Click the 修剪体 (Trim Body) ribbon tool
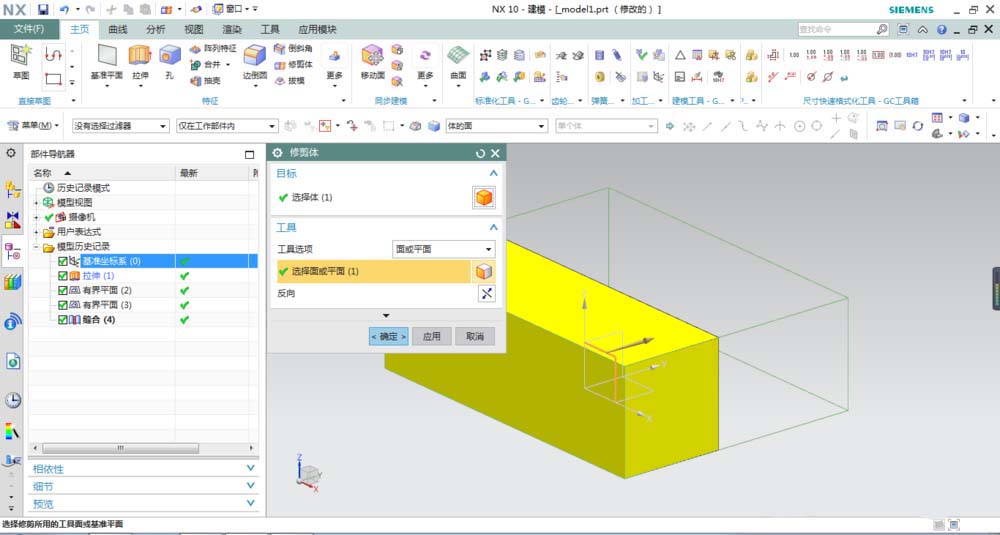The height and width of the screenshot is (535, 1000). (293, 64)
